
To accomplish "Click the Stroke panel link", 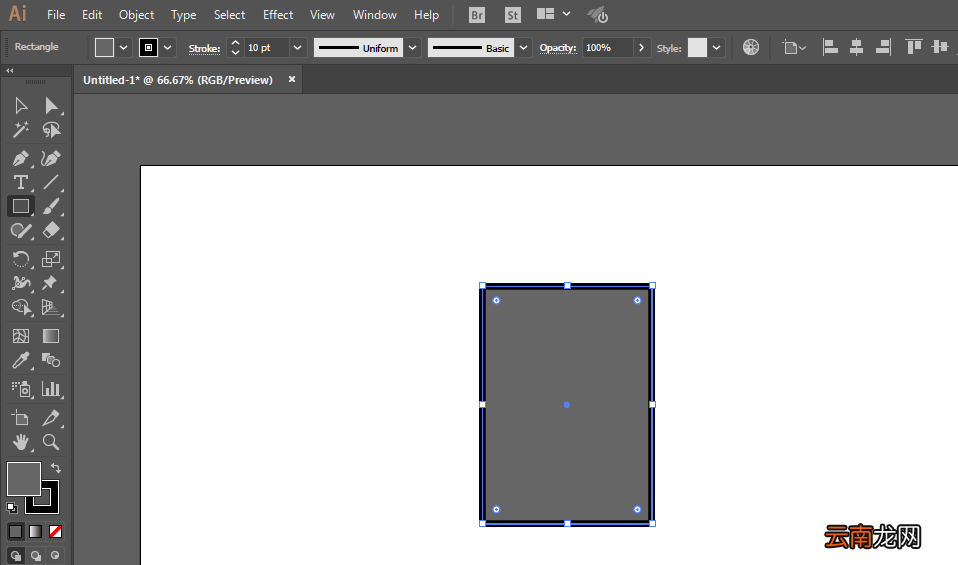I will 204,48.
